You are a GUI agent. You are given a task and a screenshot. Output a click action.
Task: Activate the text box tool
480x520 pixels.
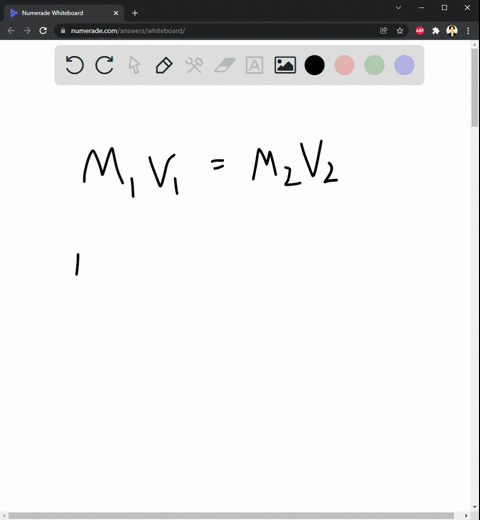pyautogui.click(x=254, y=65)
